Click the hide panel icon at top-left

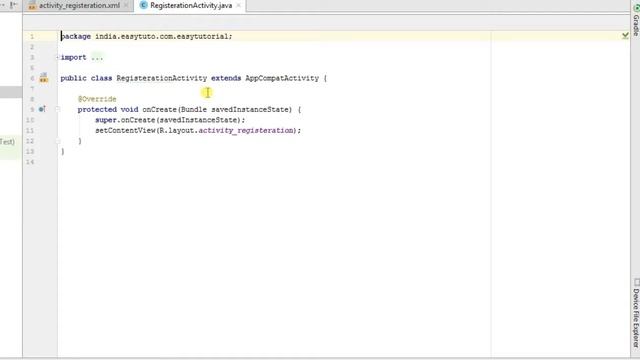click(x=13, y=5)
